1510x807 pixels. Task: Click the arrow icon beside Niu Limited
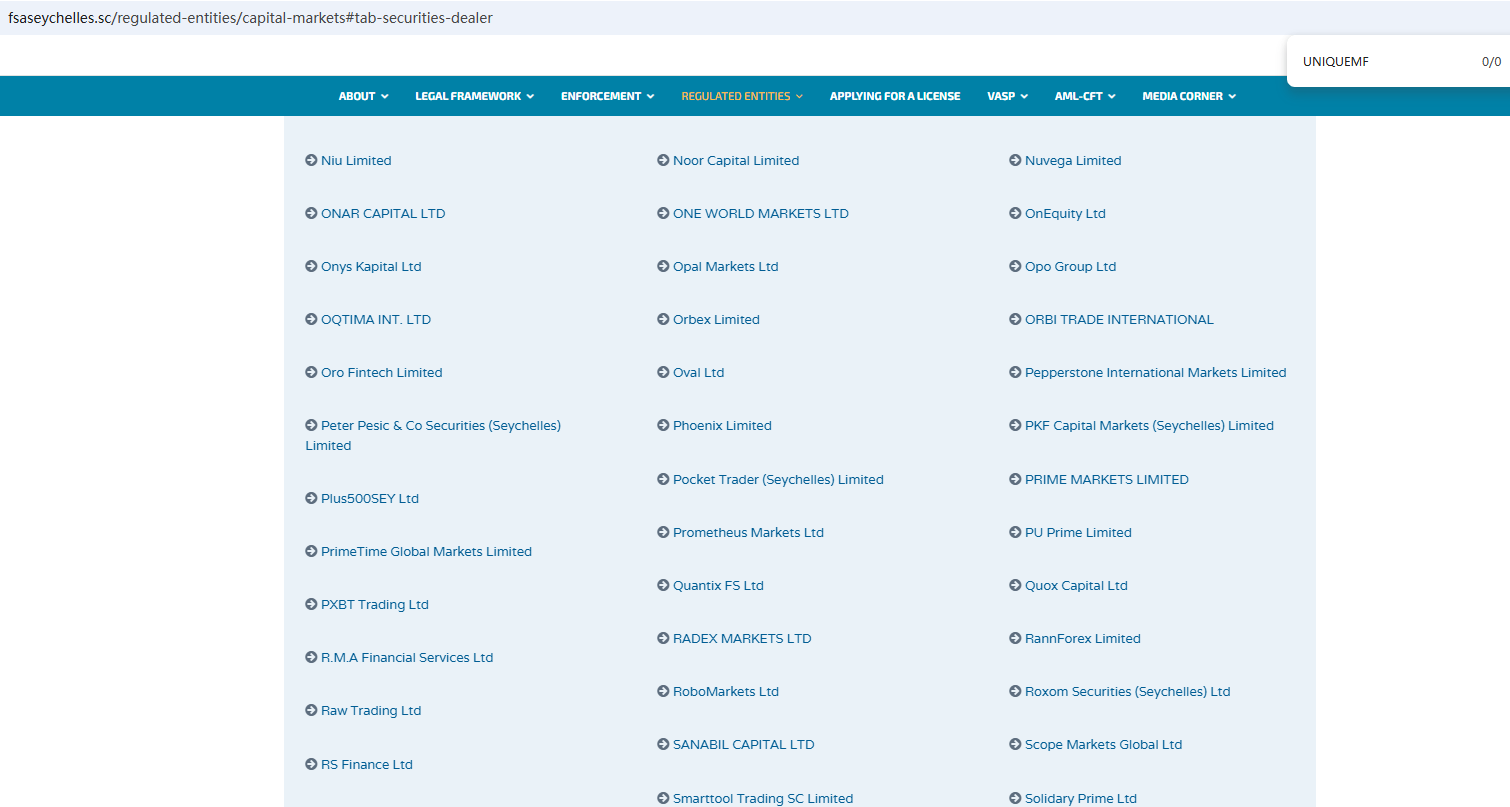(311, 160)
